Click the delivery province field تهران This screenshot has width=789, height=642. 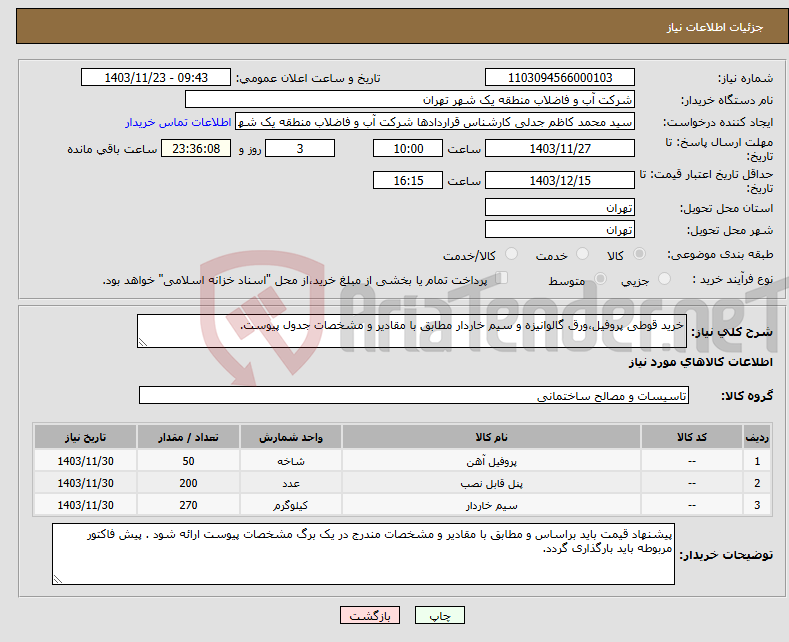click(560, 207)
